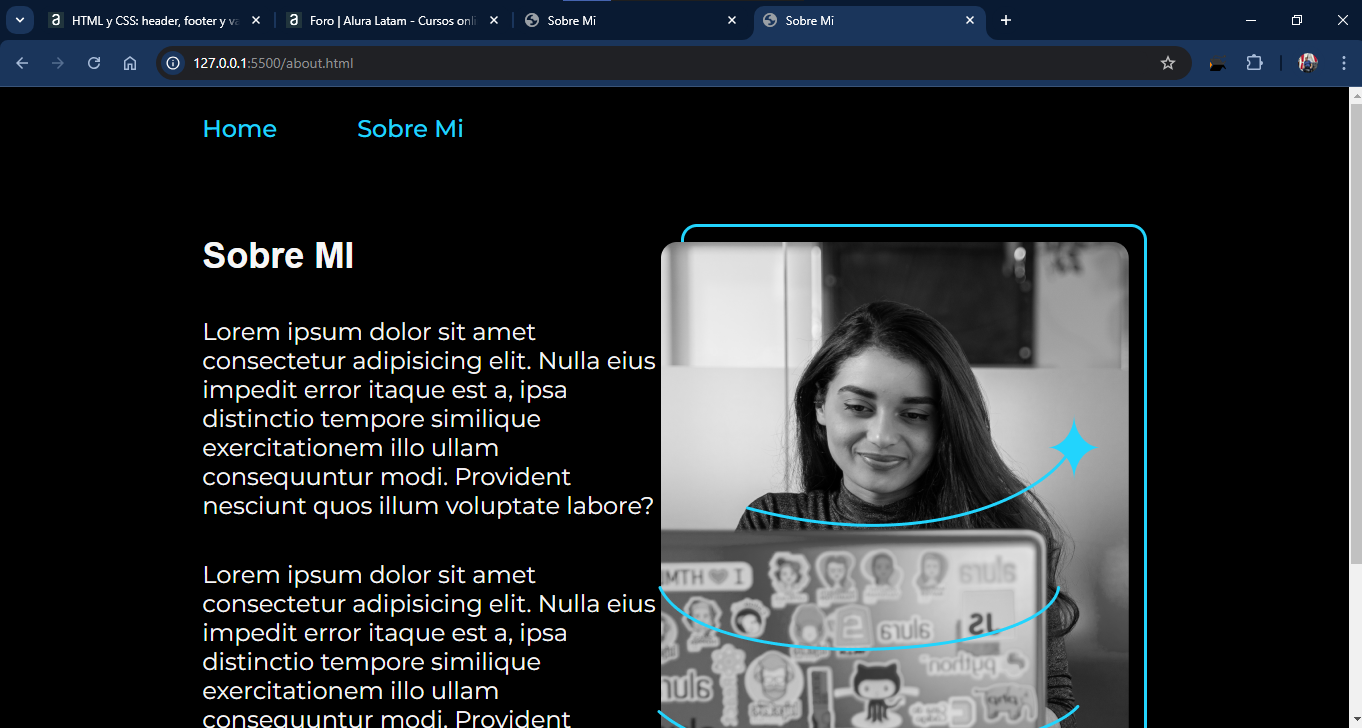Close the Foro | Alura Latam tab
Viewport: 1362px width, 728px height.
494,20
